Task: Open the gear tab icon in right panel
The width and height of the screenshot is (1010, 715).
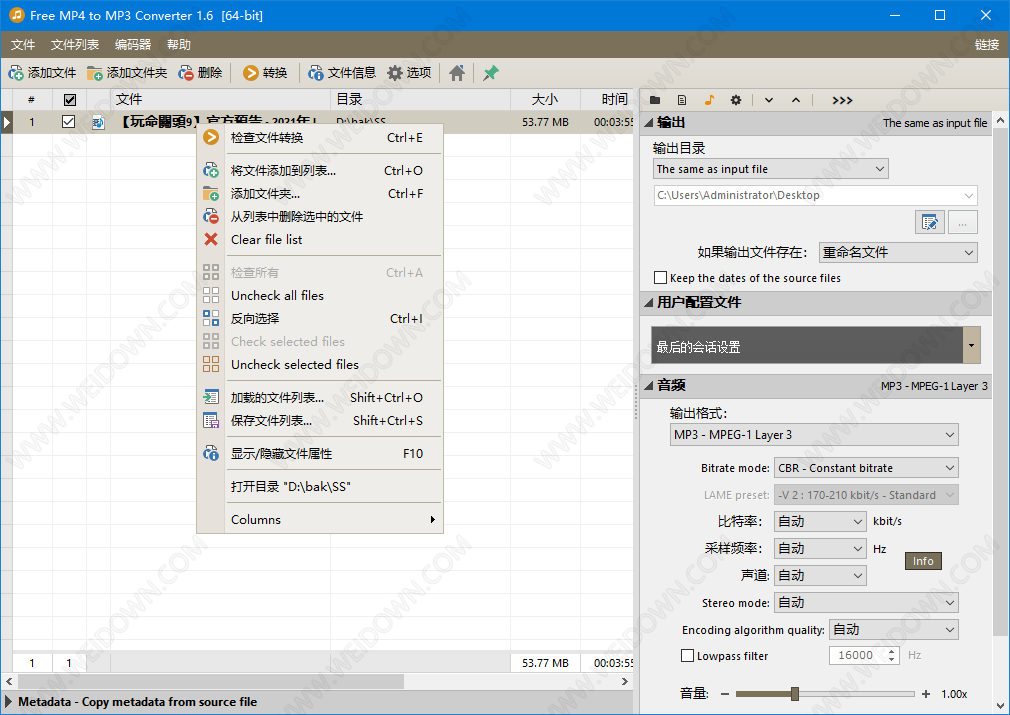Action: click(736, 100)
